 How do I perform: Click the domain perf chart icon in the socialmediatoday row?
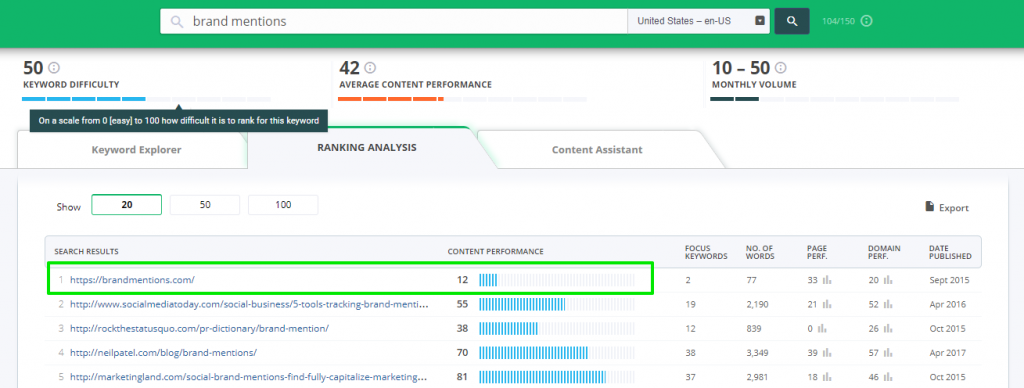(x=888, y=304)
